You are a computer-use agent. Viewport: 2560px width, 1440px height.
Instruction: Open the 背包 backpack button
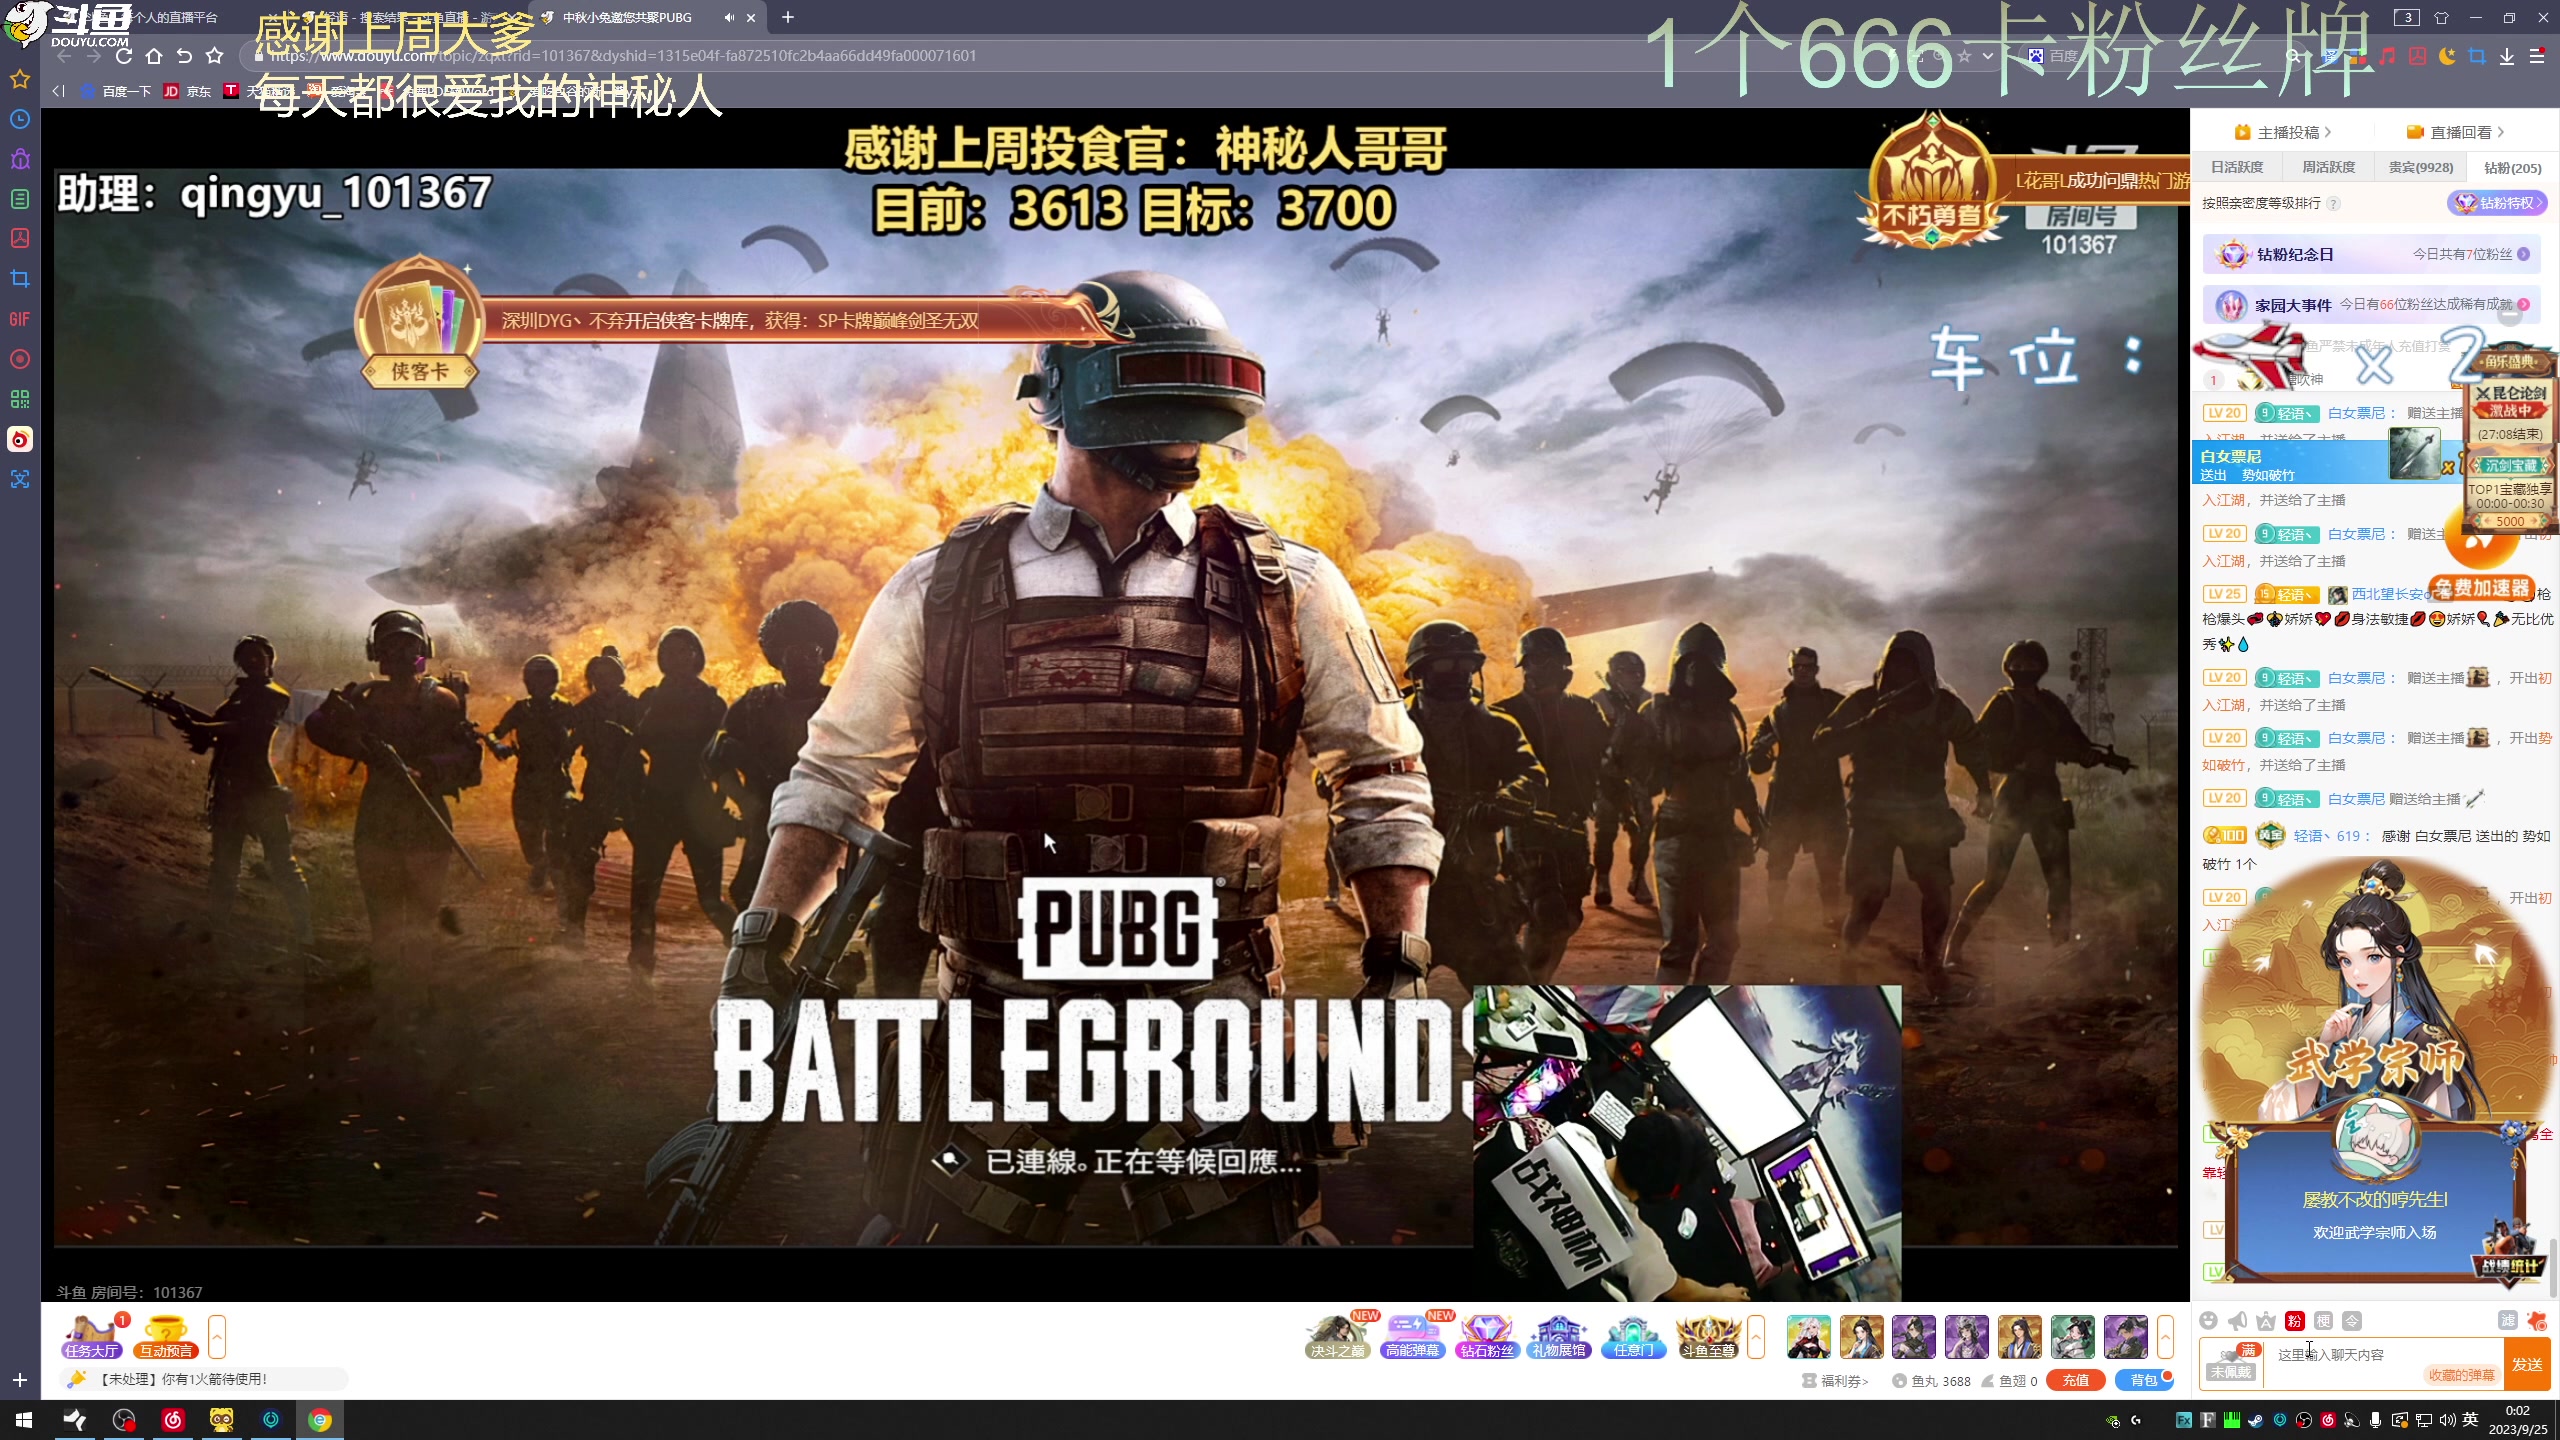tap(2143, 1380)
